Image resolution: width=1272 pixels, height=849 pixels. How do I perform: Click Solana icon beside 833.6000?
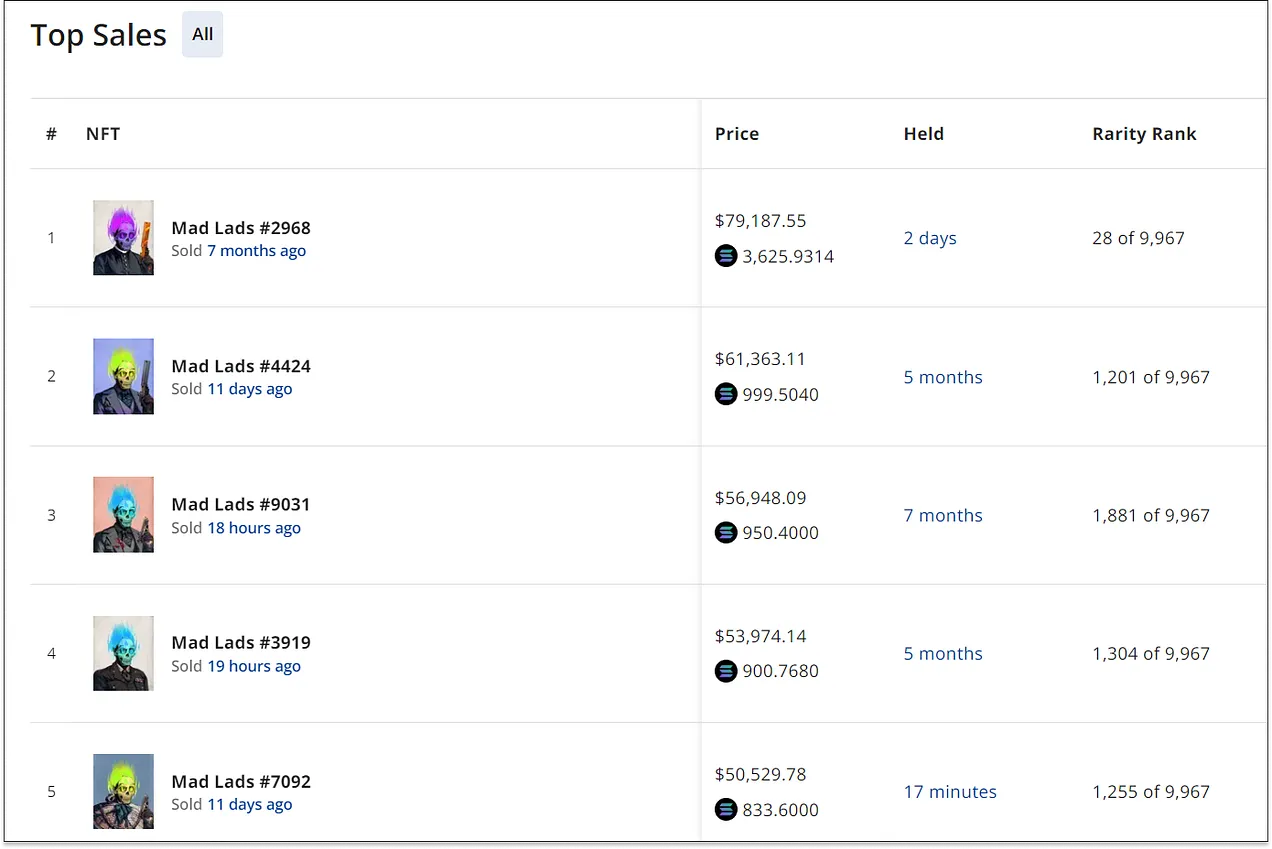pyautogui.click(x=726, y=809)
